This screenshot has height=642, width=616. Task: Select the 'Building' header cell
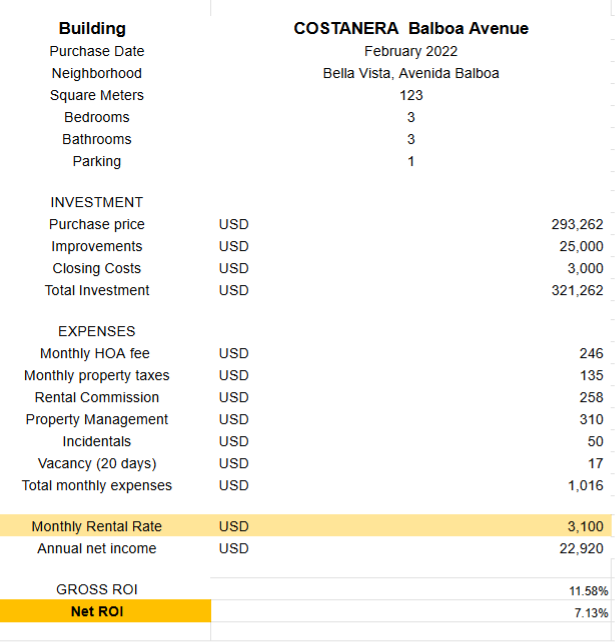pos(92,28)
